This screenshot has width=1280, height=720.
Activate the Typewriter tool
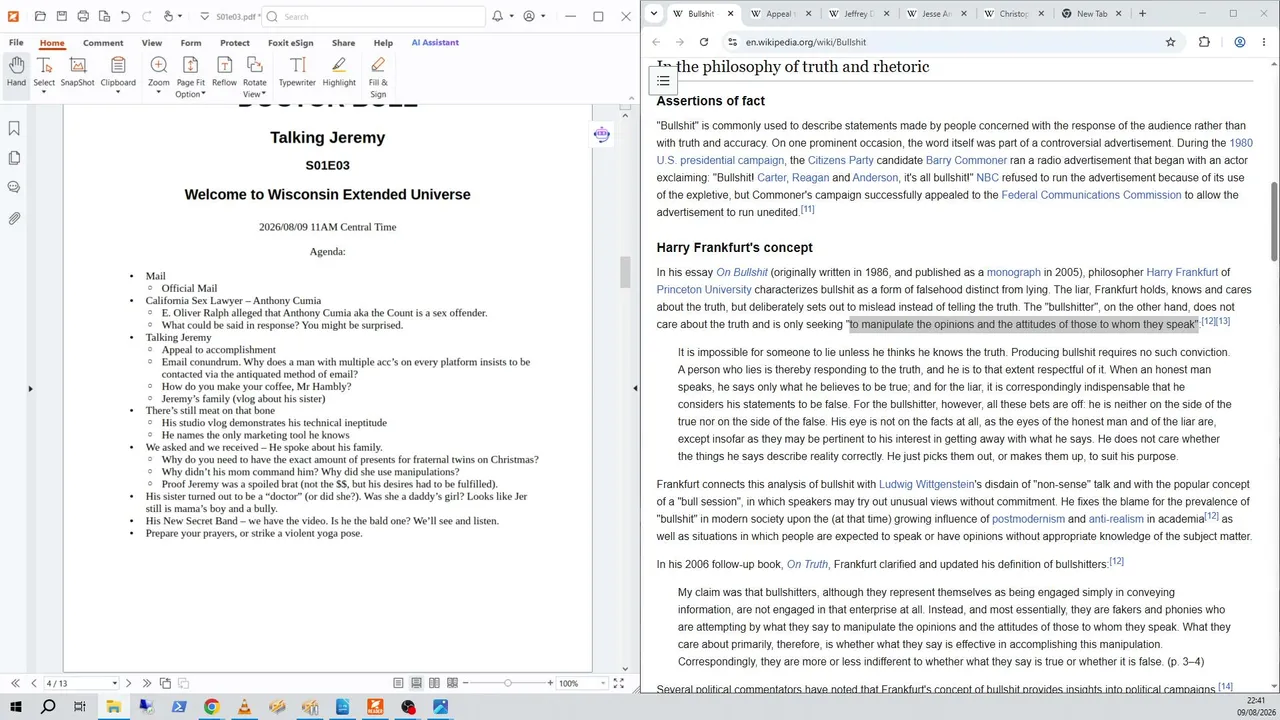[297, 72]
